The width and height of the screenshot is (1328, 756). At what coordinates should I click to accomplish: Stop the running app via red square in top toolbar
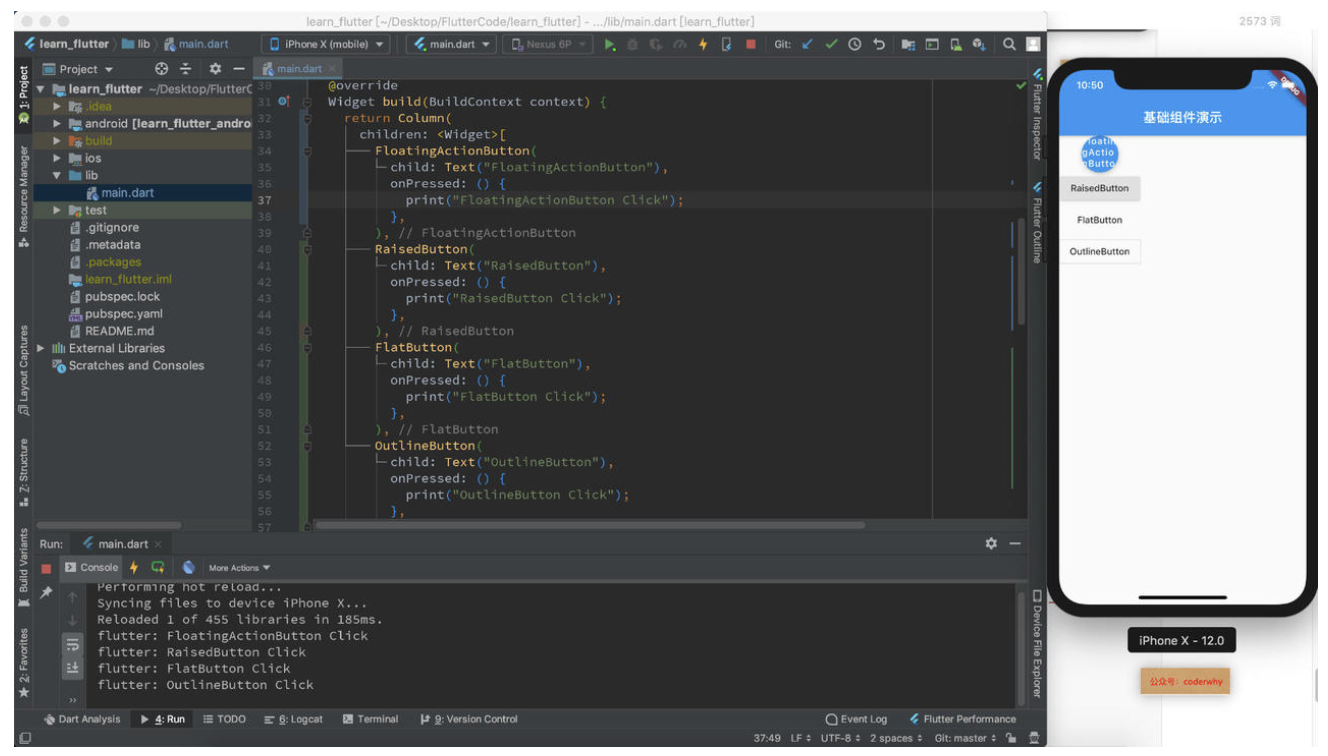pyautogui.click(x=750, y=44)
